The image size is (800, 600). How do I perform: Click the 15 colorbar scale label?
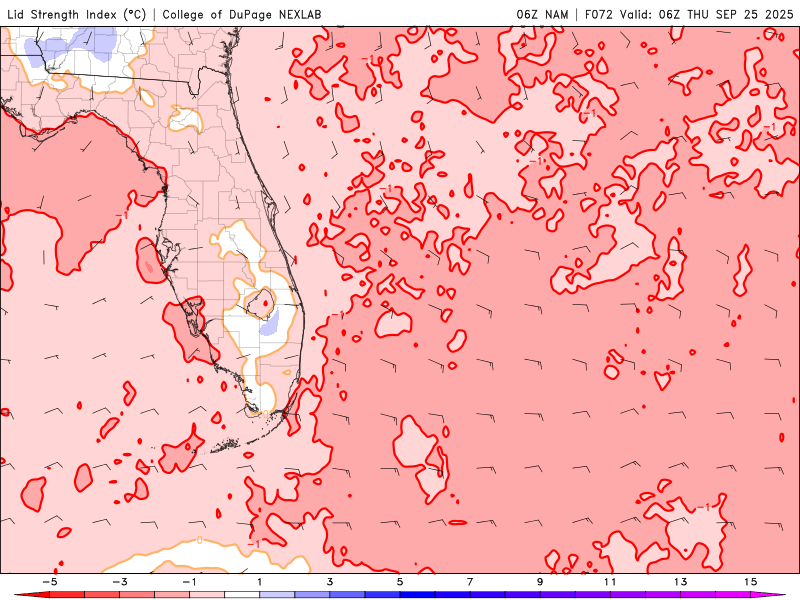750,582
